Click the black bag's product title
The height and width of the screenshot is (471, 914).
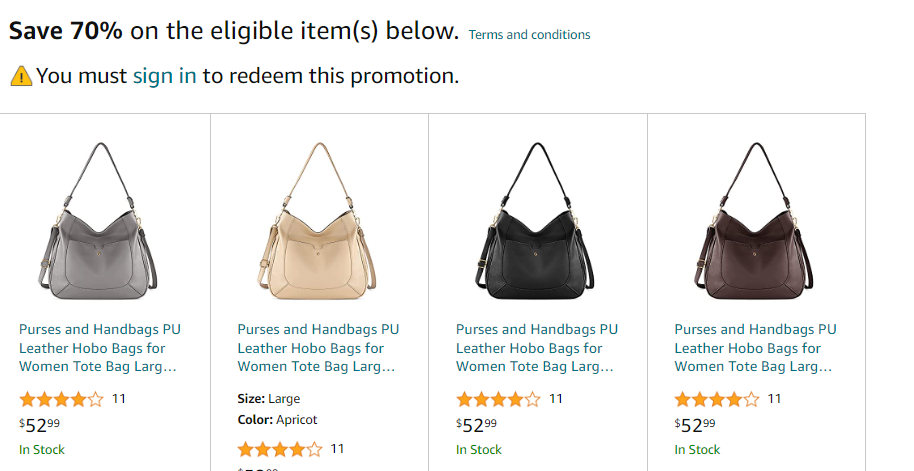537,348
